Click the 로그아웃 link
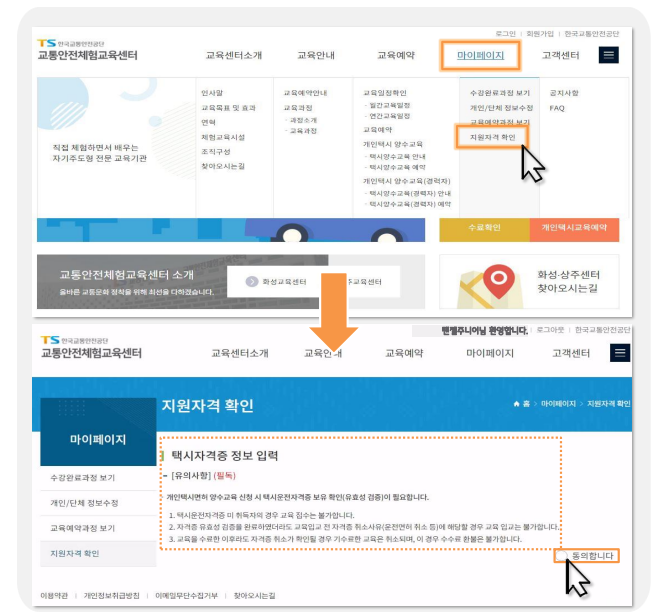Screen dimensions: 664x613 click(x=550, y=330)
